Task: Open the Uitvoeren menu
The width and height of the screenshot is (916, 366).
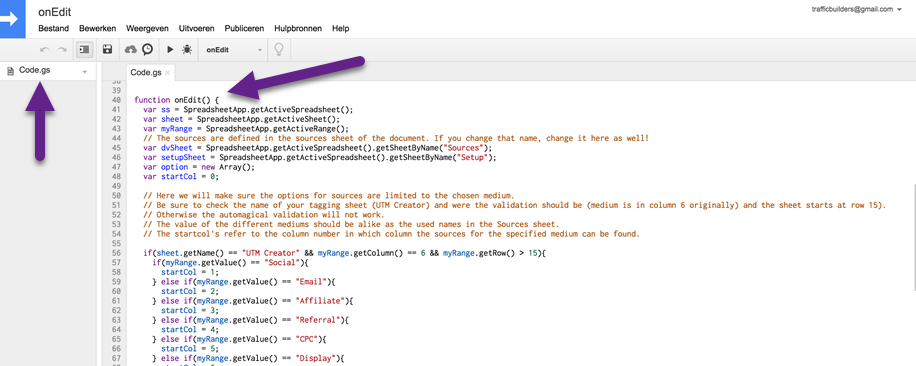Action: pos(196,29)
